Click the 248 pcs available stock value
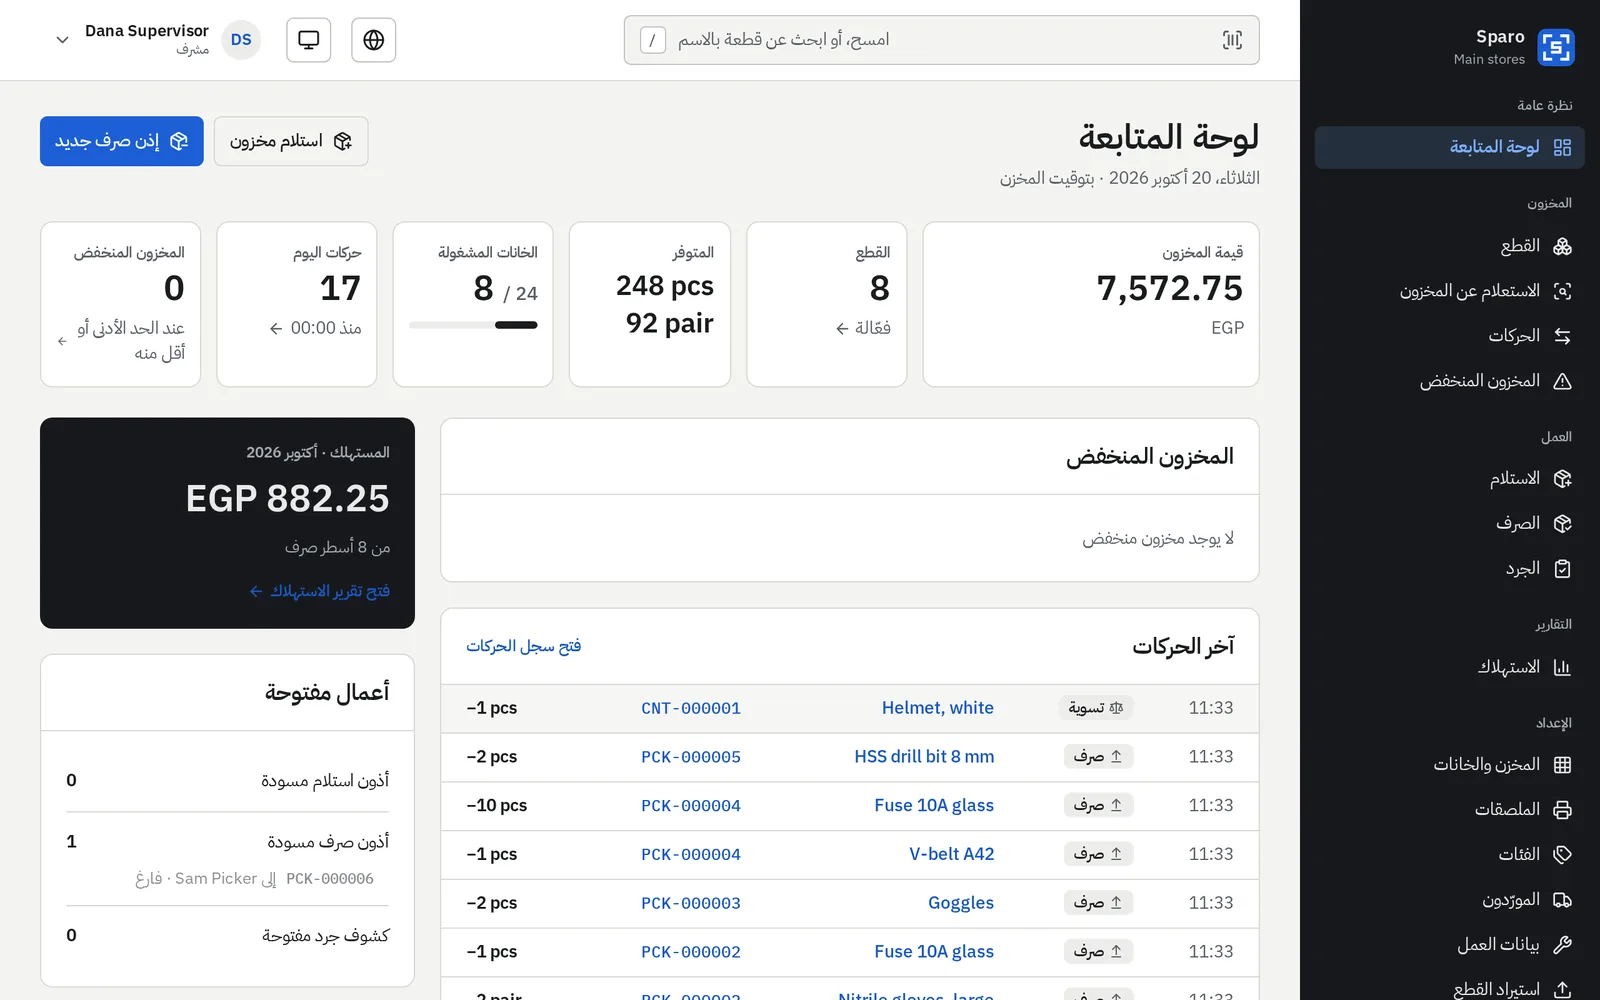Screen dimensions: 1600x1000 (x=664, y=286)
